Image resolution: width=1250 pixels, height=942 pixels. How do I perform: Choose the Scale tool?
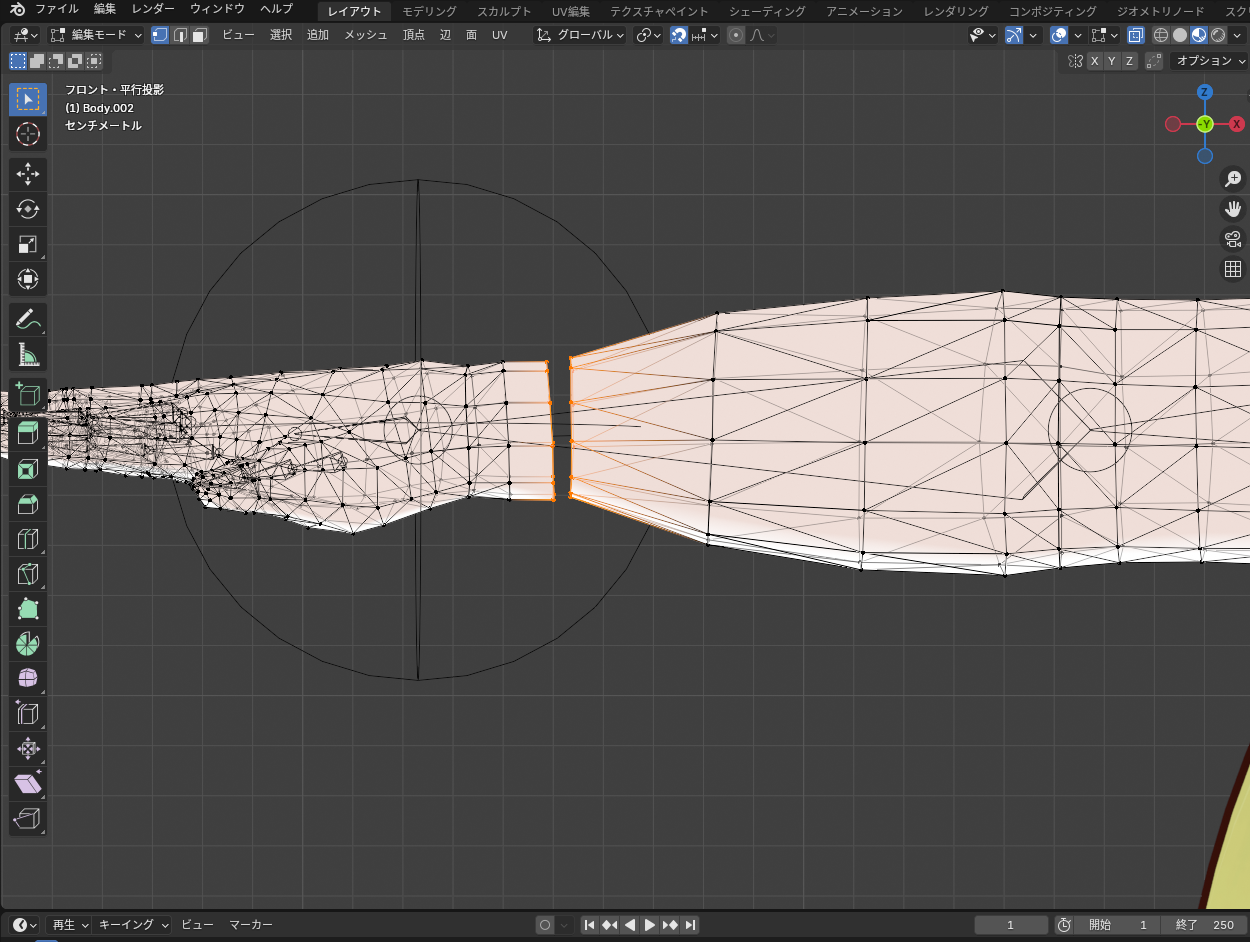28,244
